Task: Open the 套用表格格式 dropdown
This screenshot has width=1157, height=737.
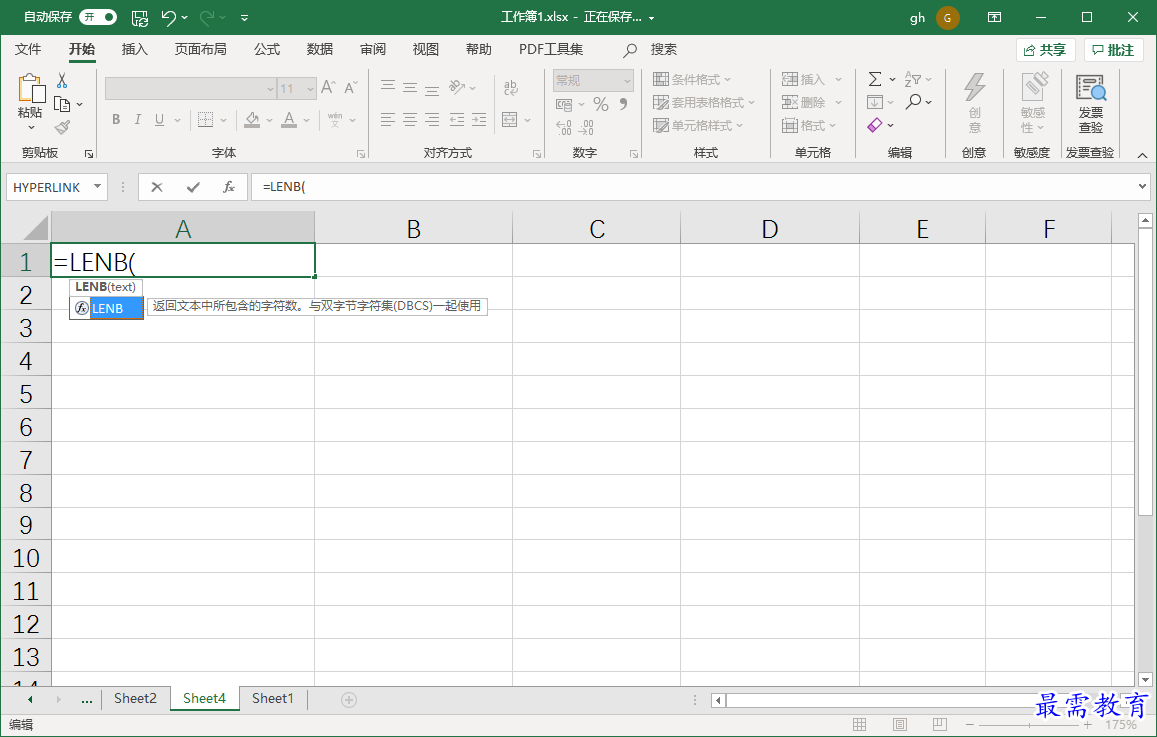Action: (x=705, y=103)
